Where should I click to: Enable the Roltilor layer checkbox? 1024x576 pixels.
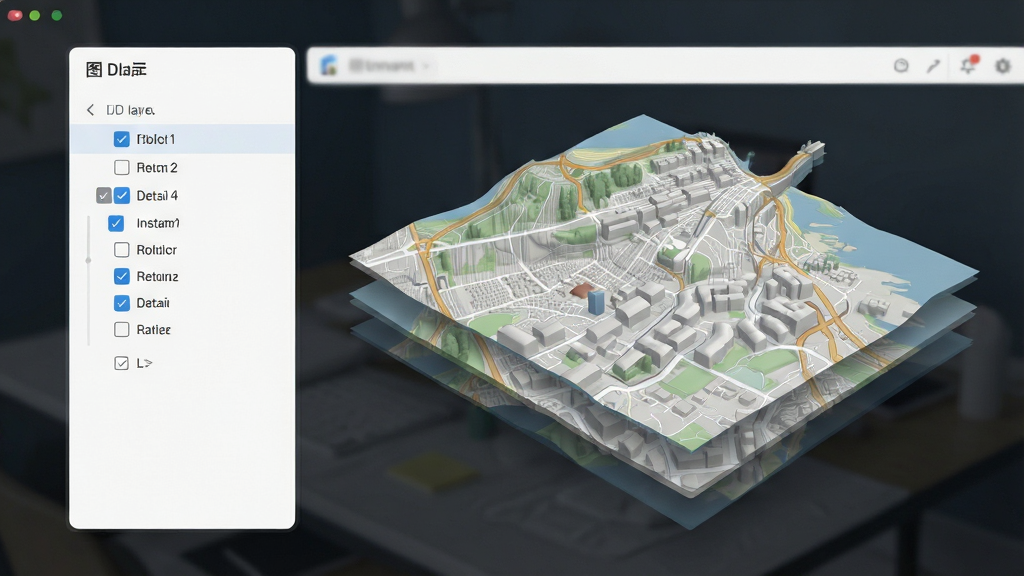(x=121, y=249)
